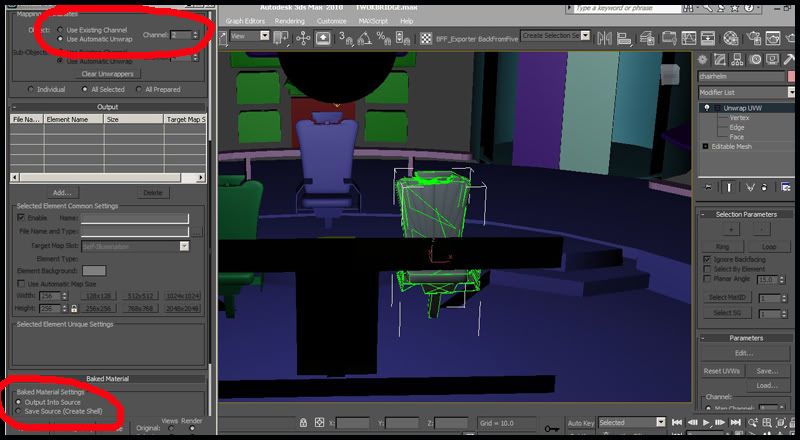Image resolution: width=800 pixels, height=440 pixels.
Task: Toggle the Percent Snap icon
Action: pyautogui.click(x=383, y=38)
